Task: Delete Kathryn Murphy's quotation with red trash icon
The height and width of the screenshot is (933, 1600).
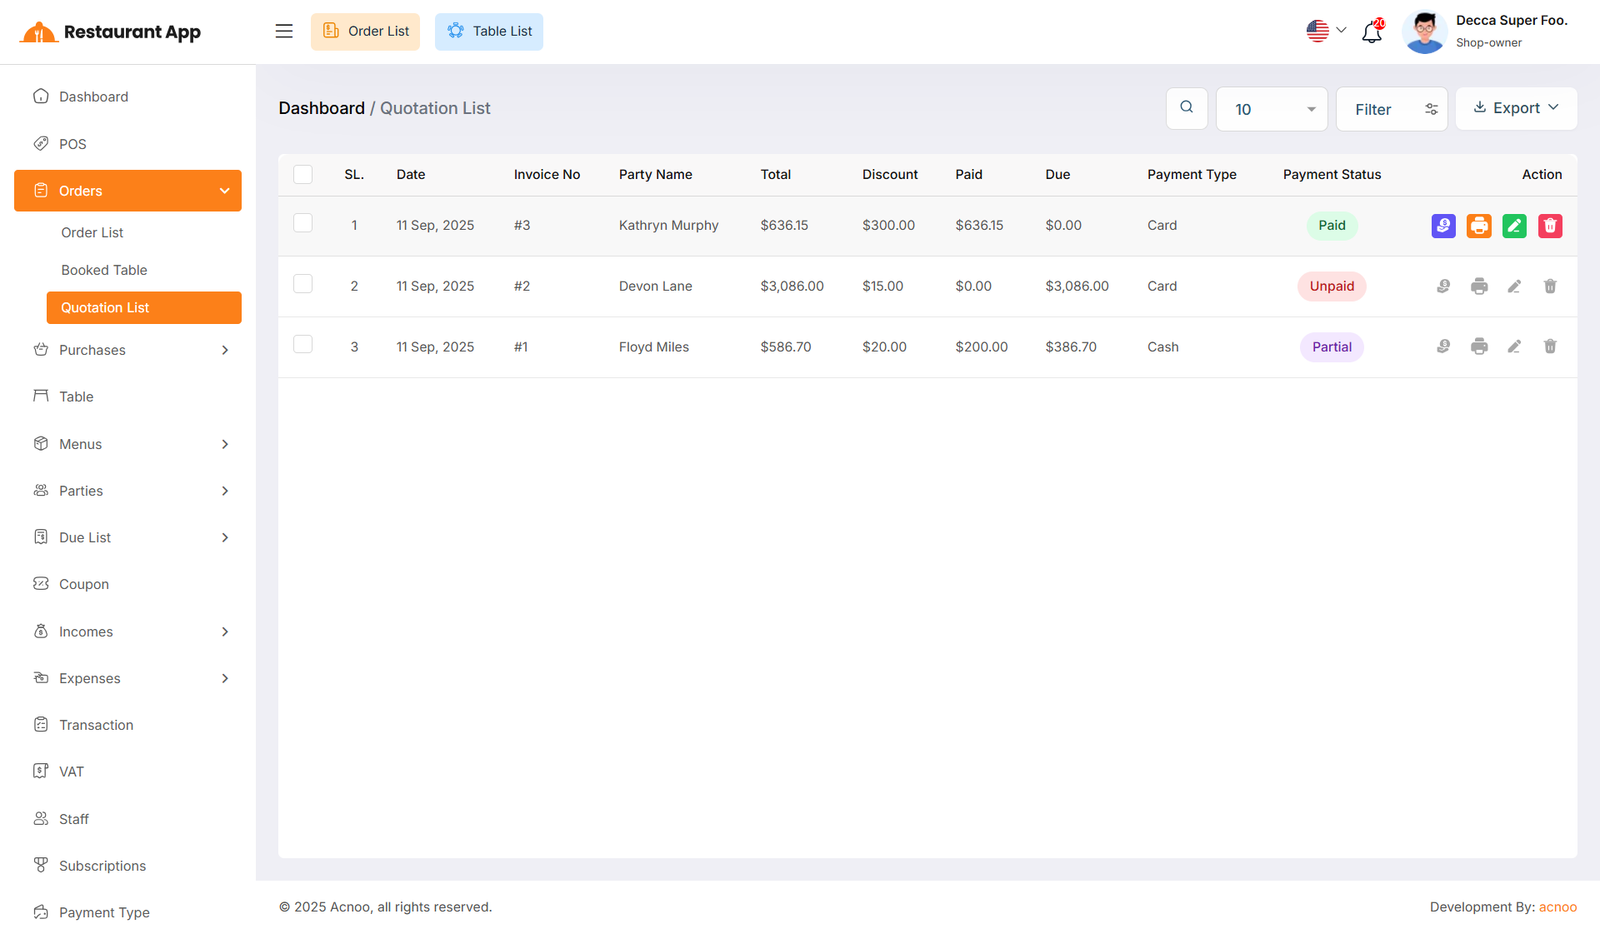Action: (1550, 226)
